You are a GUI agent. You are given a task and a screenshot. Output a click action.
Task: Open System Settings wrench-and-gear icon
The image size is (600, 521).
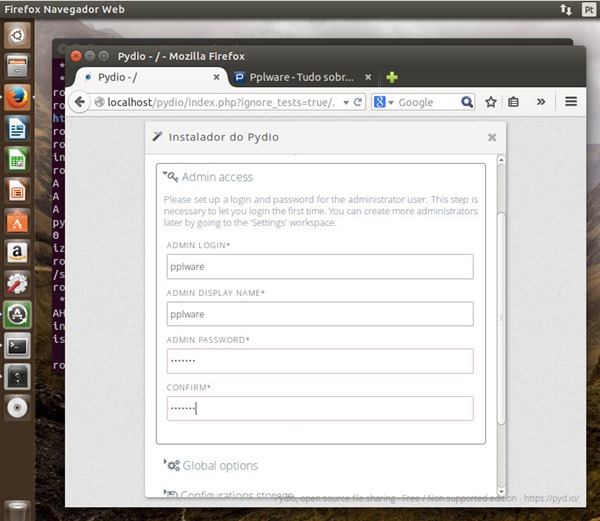17,284
